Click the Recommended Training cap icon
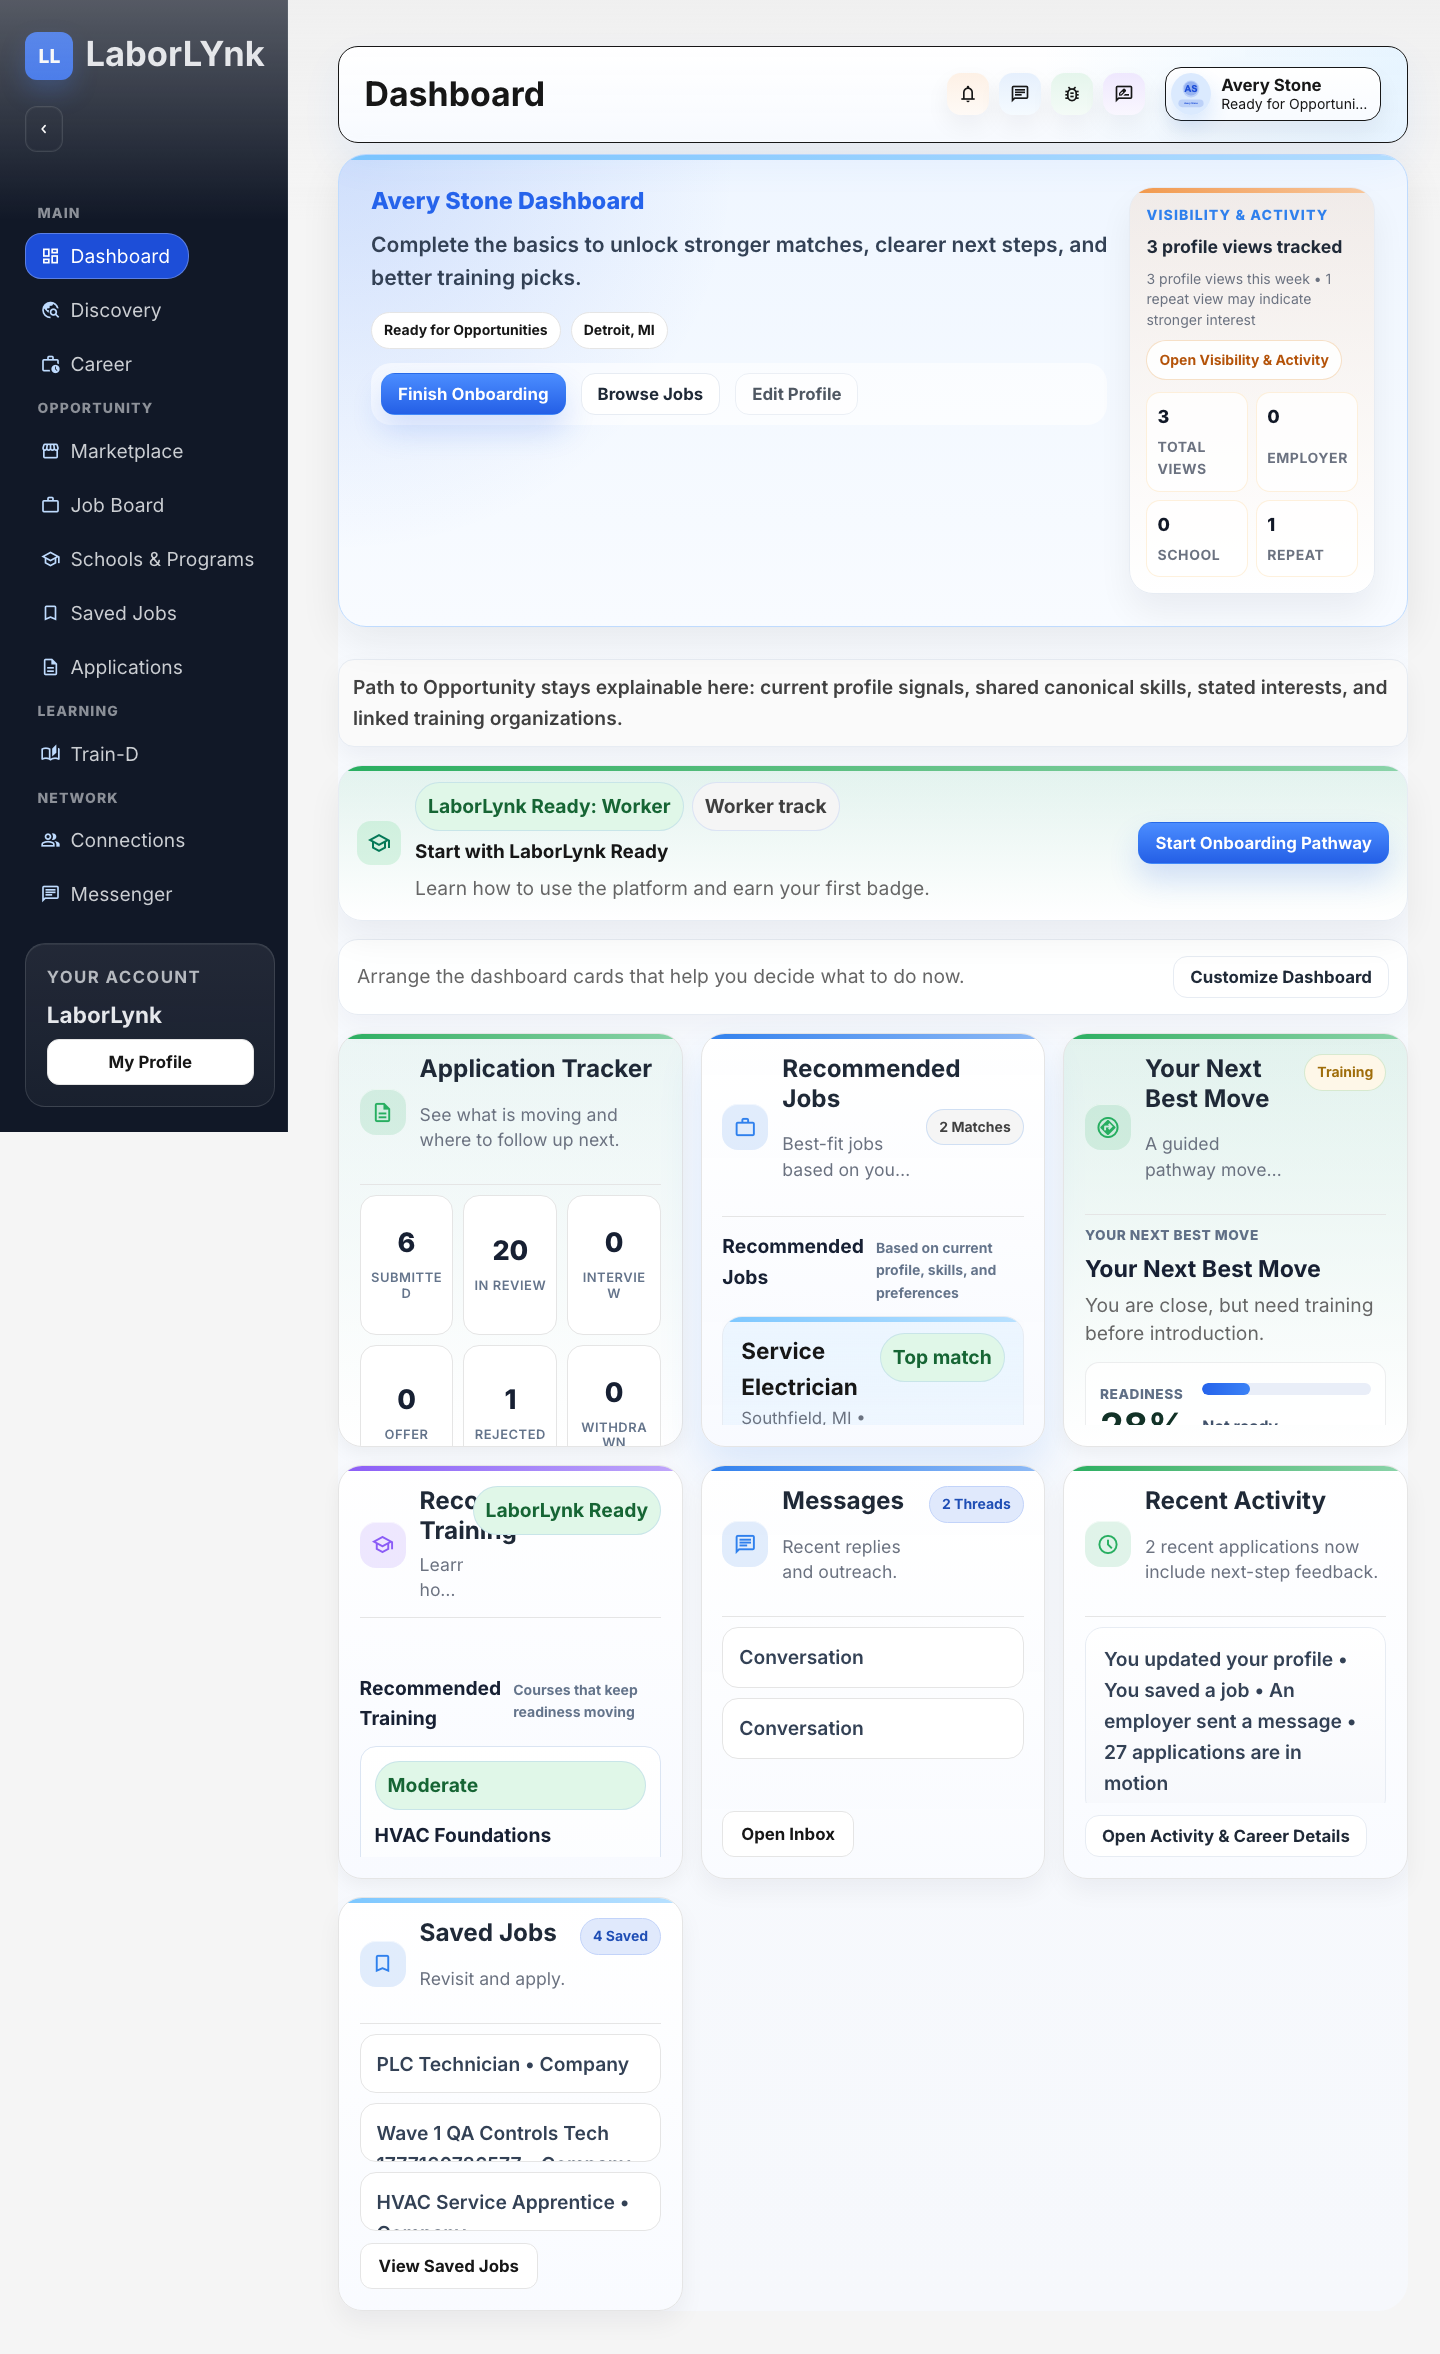Screen dimensions: 1440x2354 [383, 1545]
